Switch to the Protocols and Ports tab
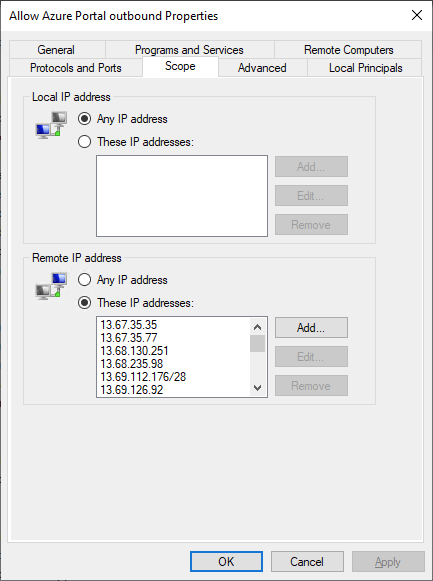This screenshot has height=581, width=433. pos(76,68)
